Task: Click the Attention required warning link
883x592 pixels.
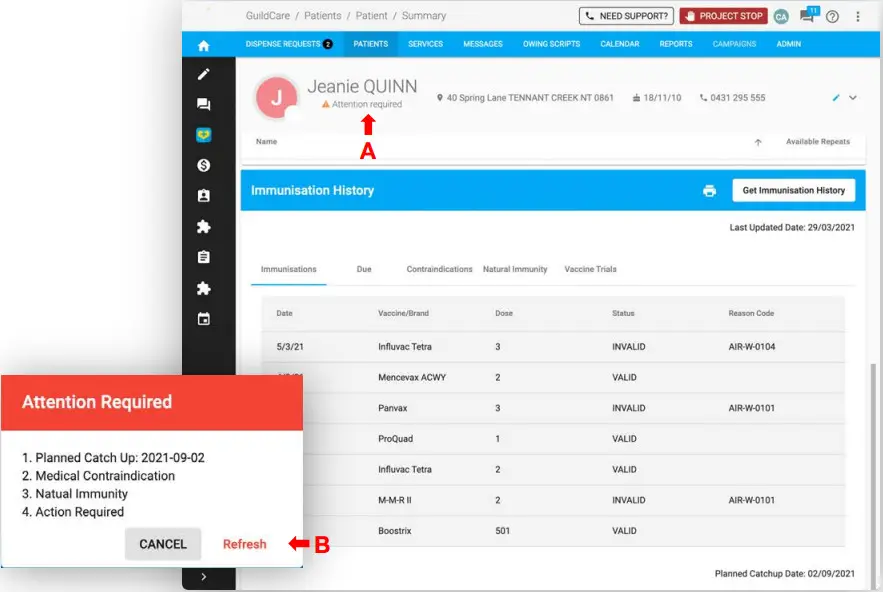Action: coord(362,104)
